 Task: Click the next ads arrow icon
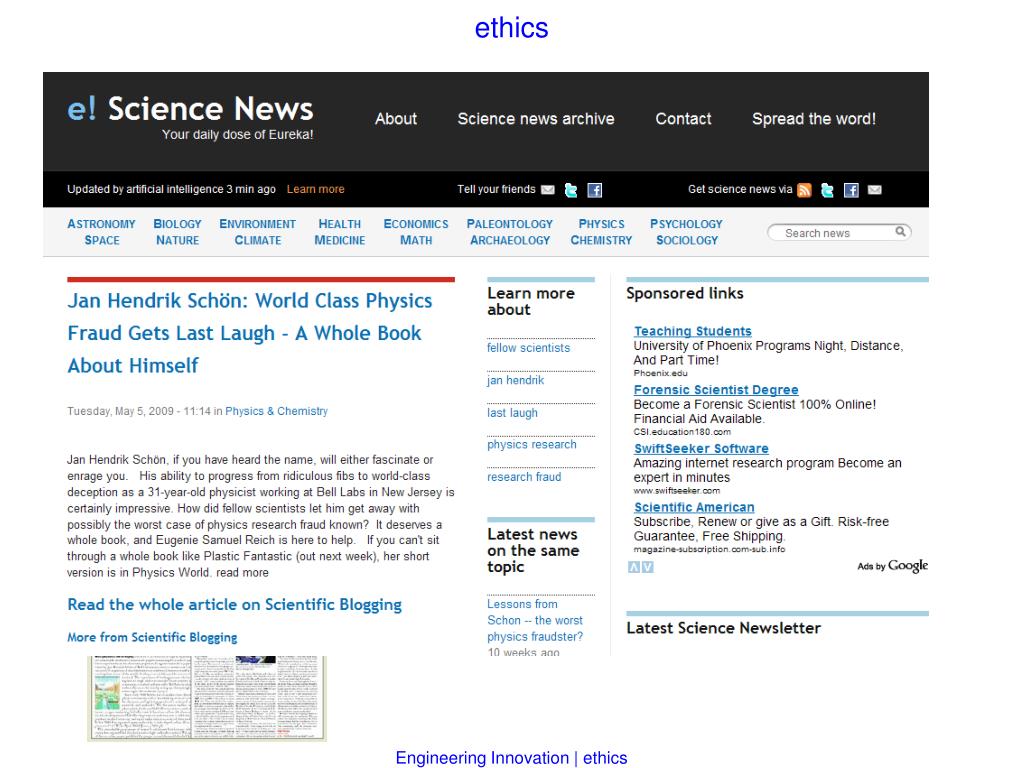(x=647, y=567)
